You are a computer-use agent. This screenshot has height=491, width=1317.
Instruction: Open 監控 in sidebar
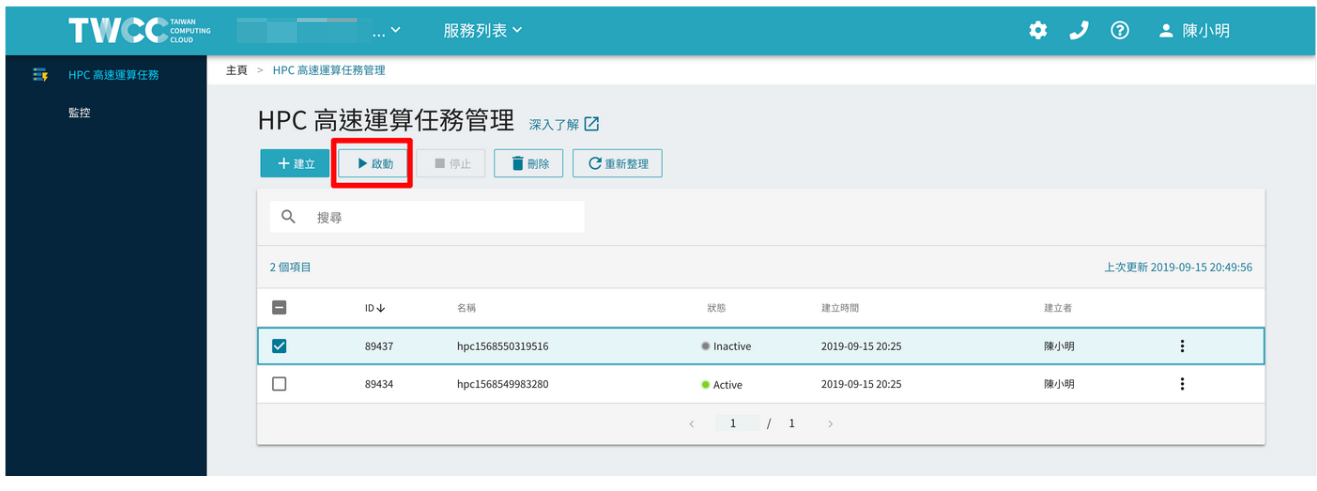79,113
